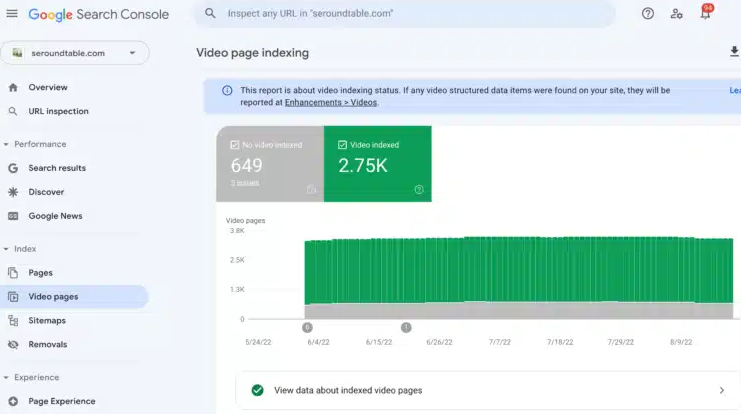Click the first annotation marker on chart timeline
Viewport: 741px width, 414px height.
point(307,327)
